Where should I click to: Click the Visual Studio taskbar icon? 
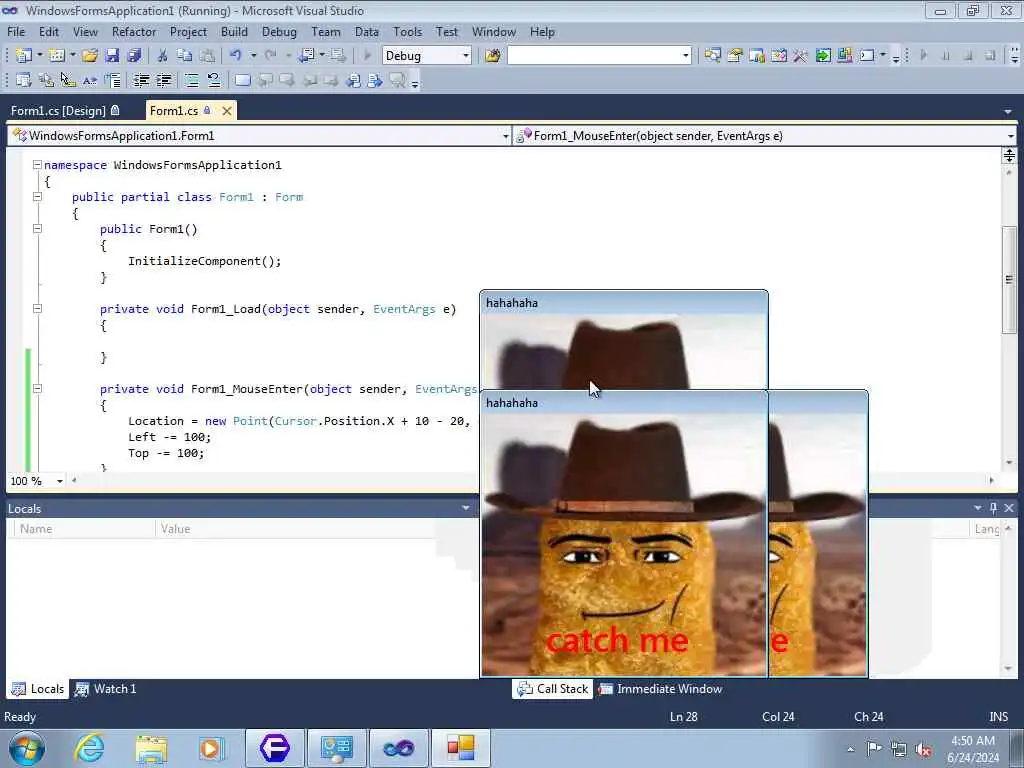click(x=399, y=748)
